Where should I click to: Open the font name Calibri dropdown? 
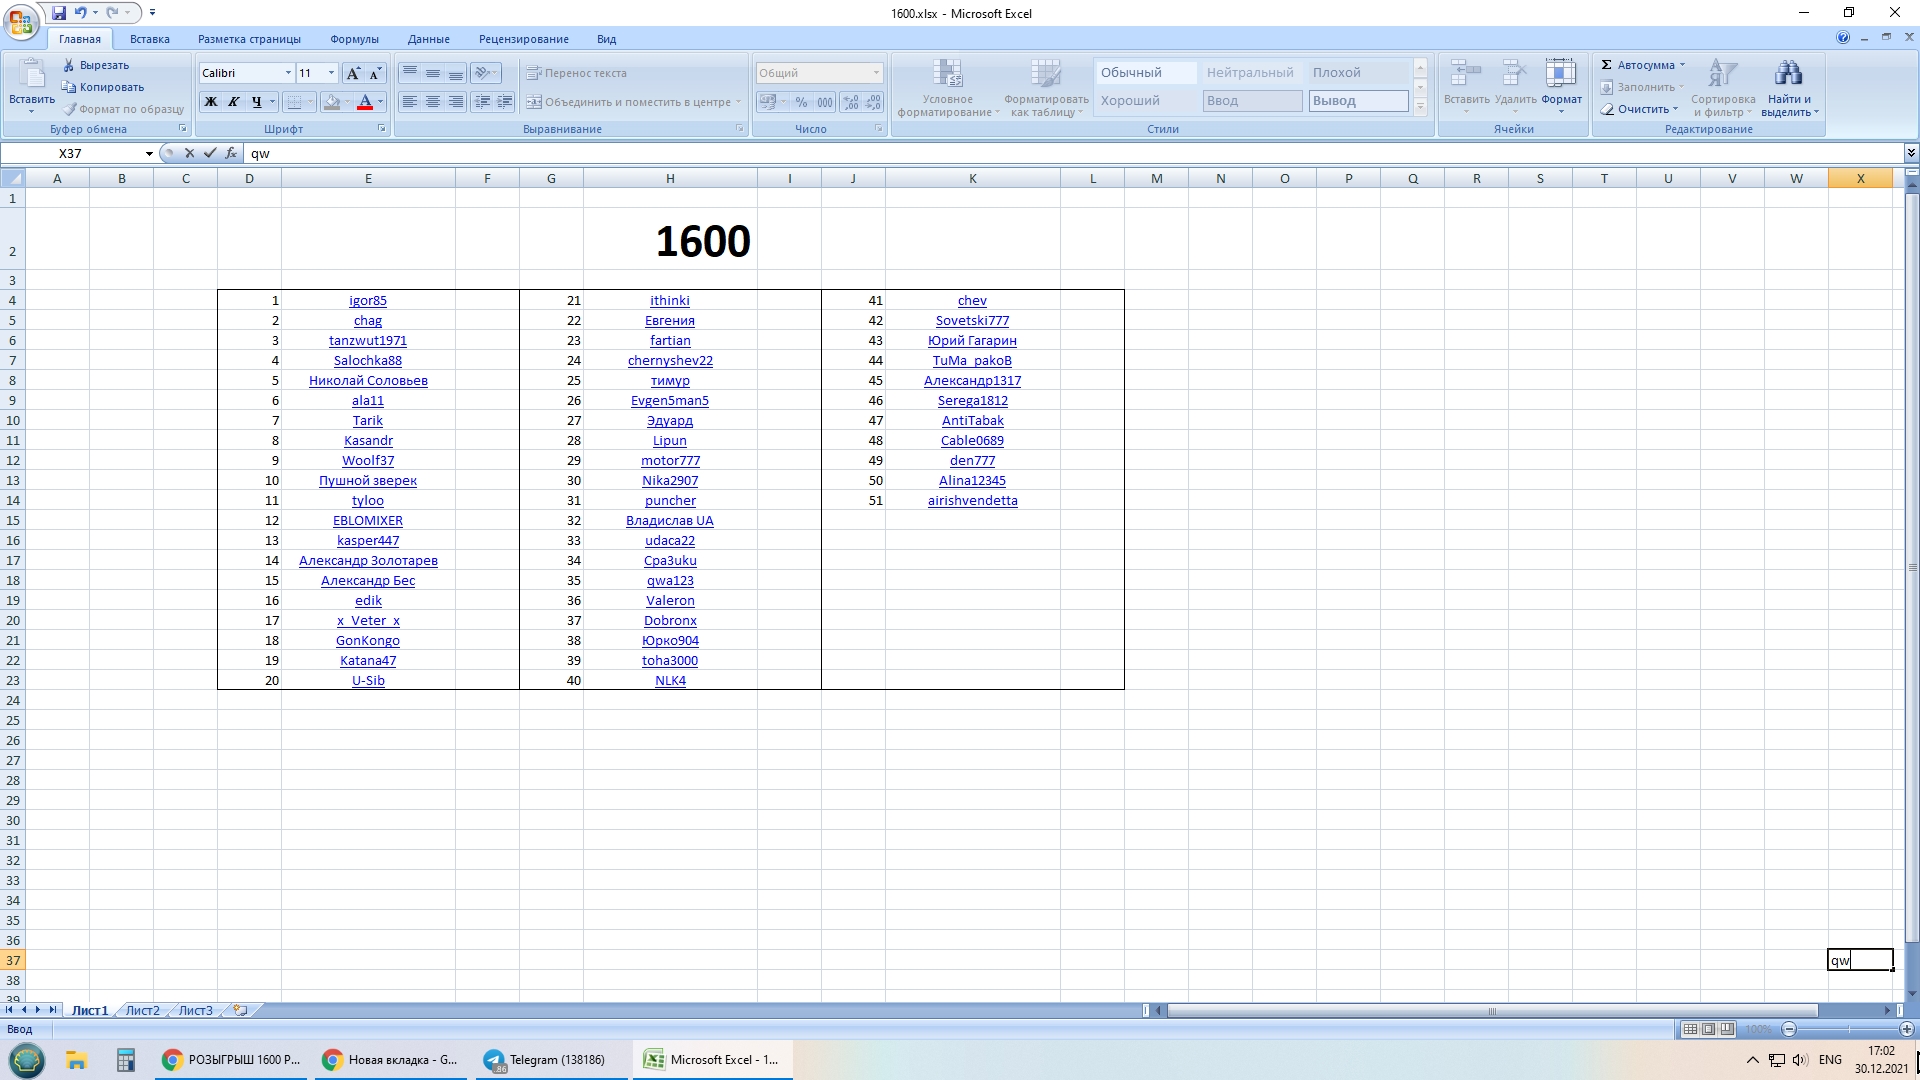(288, 73)
